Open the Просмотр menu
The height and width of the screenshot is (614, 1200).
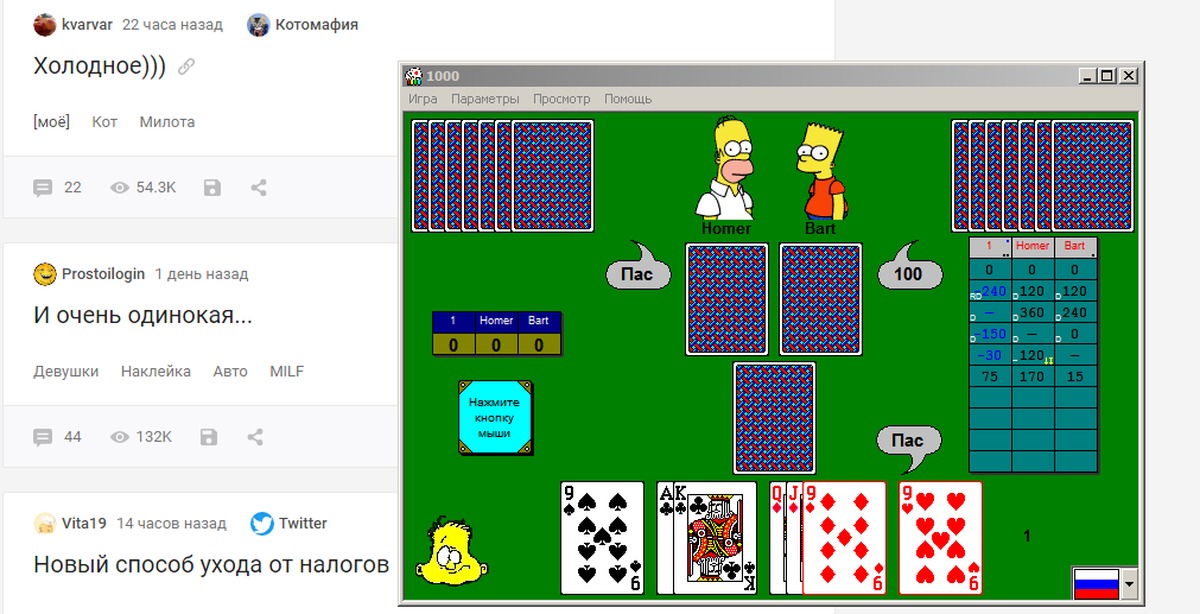click(x=561, y=99)
